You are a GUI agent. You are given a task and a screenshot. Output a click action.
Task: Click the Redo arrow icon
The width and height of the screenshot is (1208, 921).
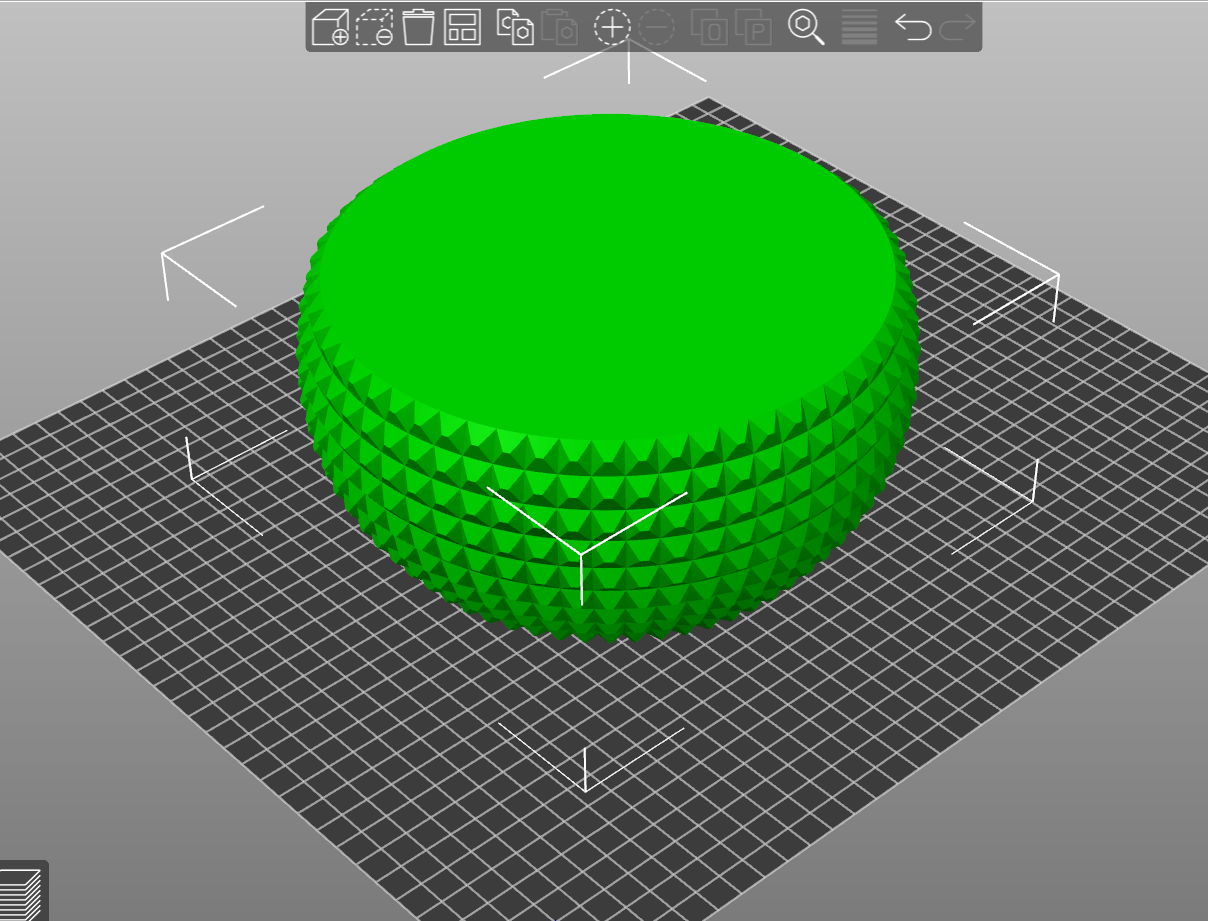[x=957, y=27]
